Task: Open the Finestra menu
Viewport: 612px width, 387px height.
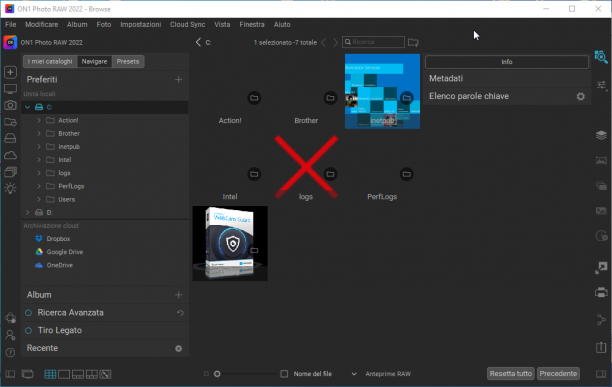Action: click(x=252, y=25)
